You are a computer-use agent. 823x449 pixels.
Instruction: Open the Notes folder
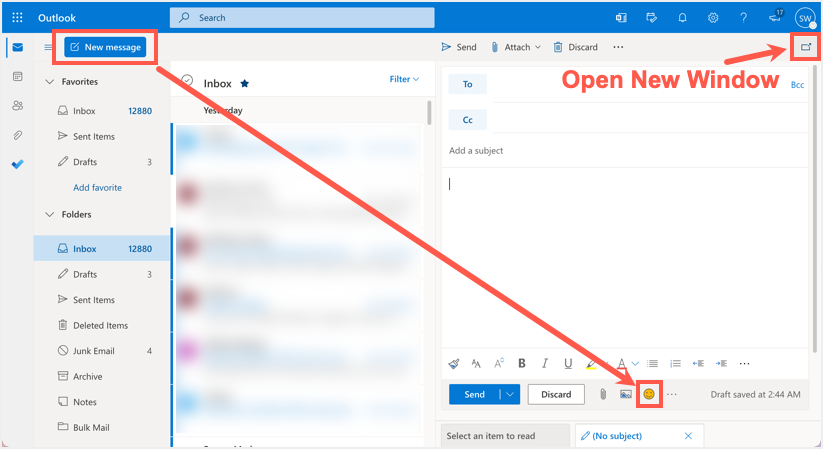click(102, 402)
